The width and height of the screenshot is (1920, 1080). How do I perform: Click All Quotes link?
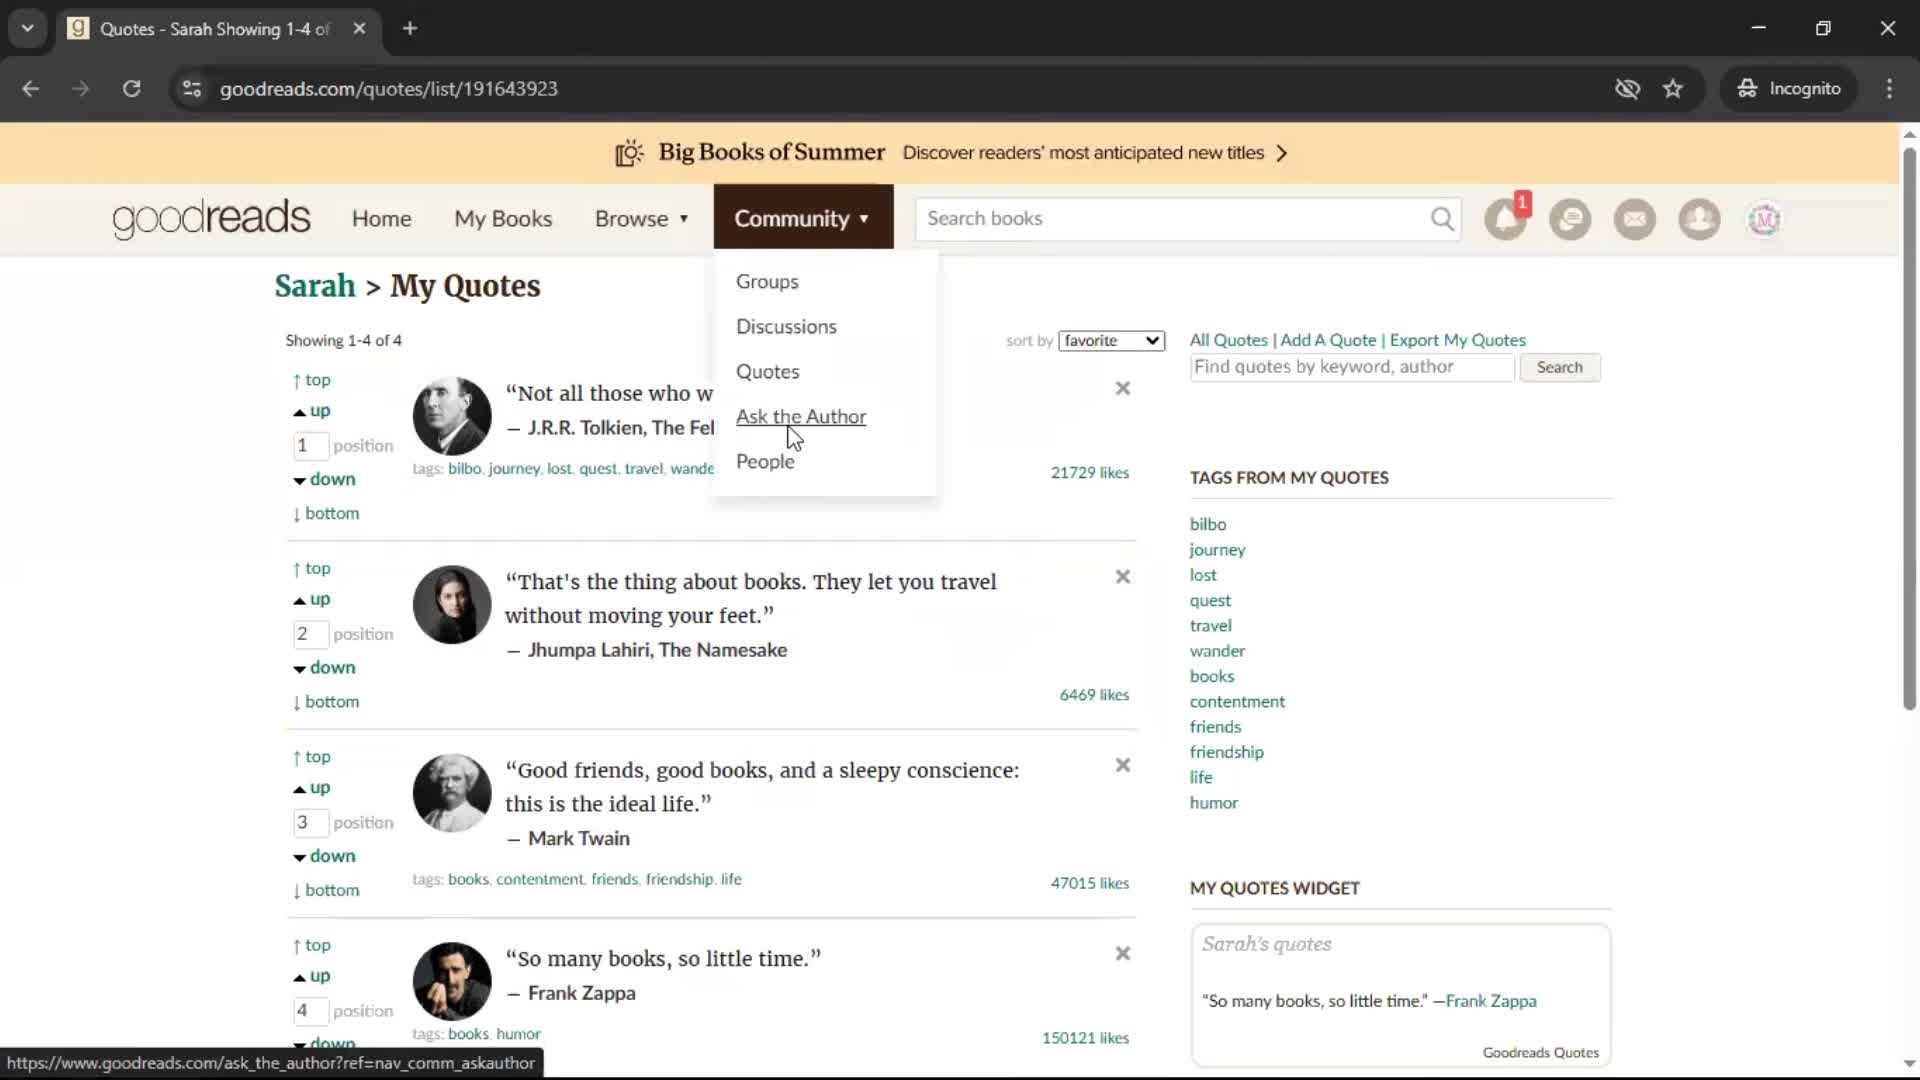tap(1228, 340)
